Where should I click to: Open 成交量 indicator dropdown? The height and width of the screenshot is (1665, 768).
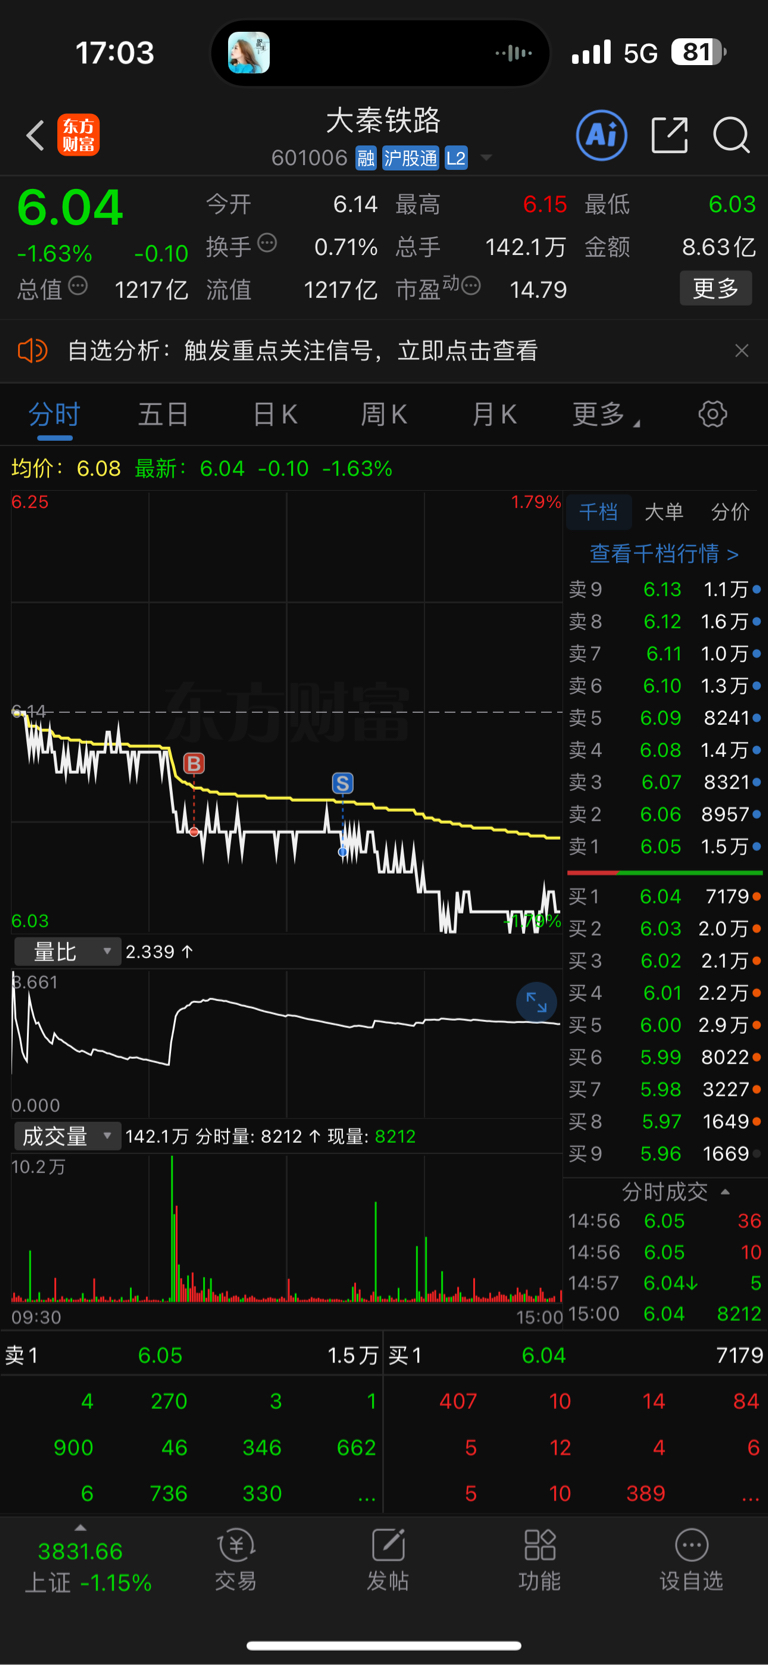pyautogui.click(x=66, y=1136)
